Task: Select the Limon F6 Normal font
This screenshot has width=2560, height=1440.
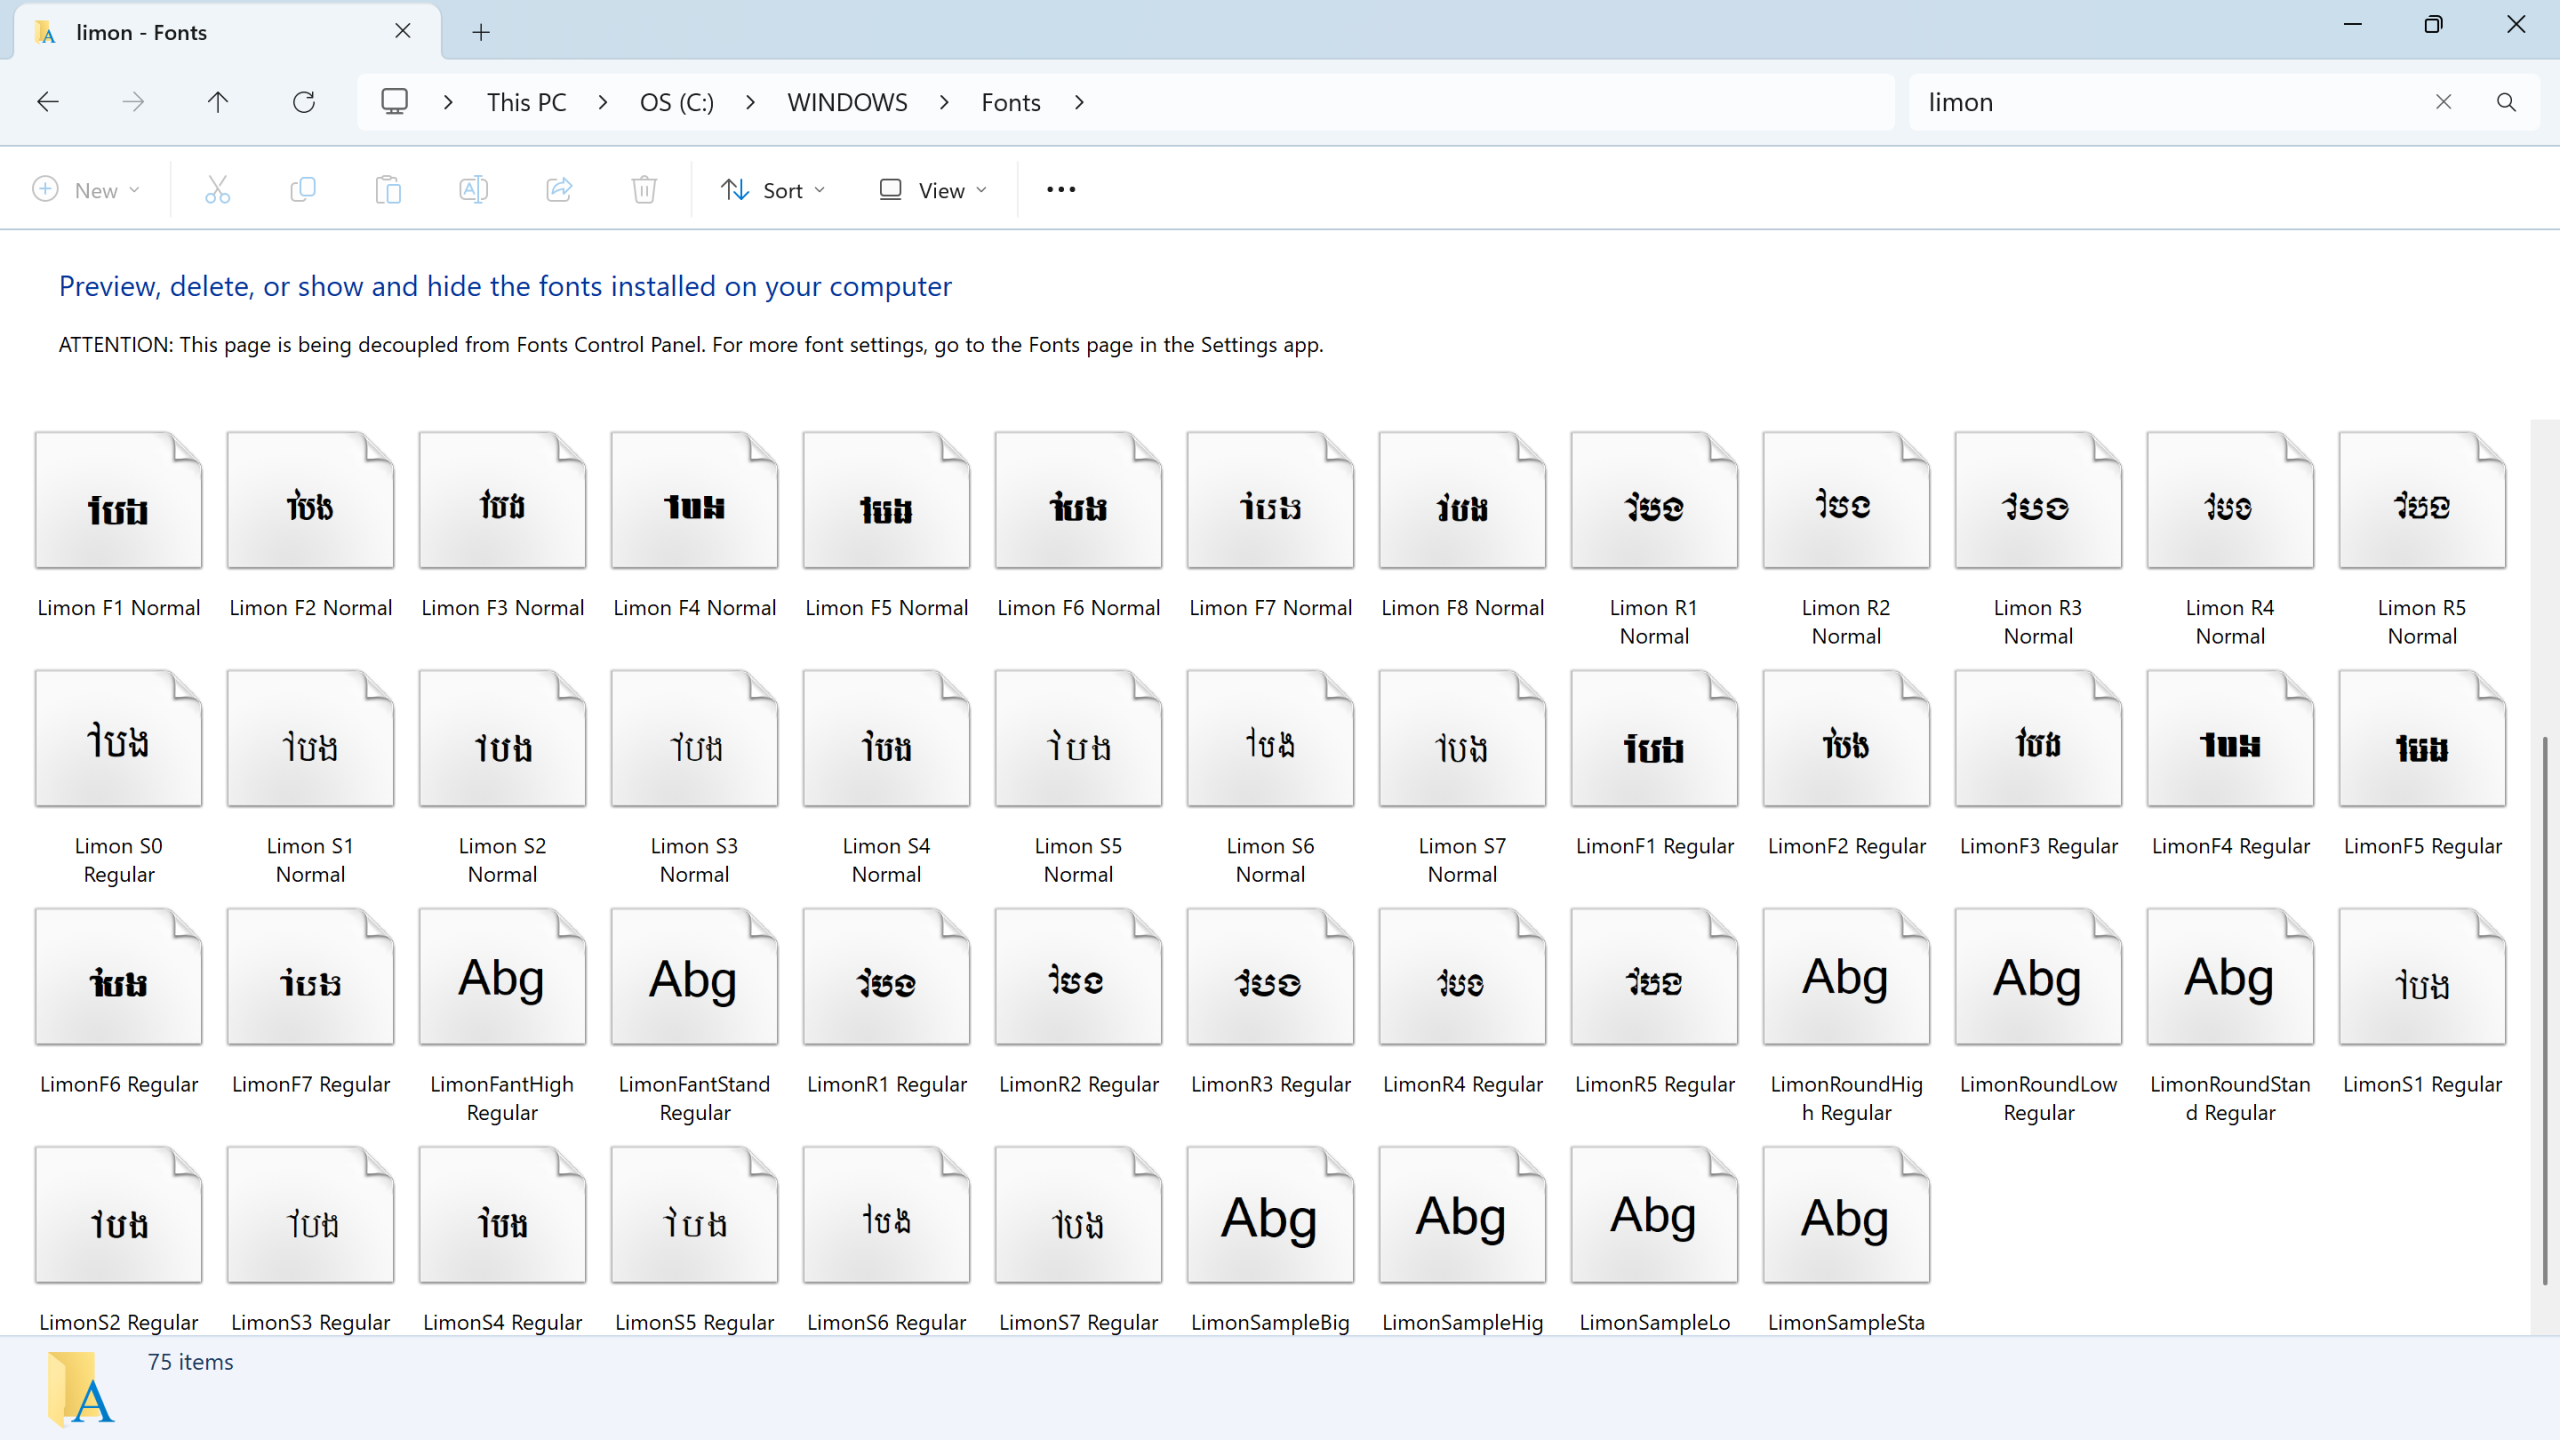Action: click(x=1079, y=525)
